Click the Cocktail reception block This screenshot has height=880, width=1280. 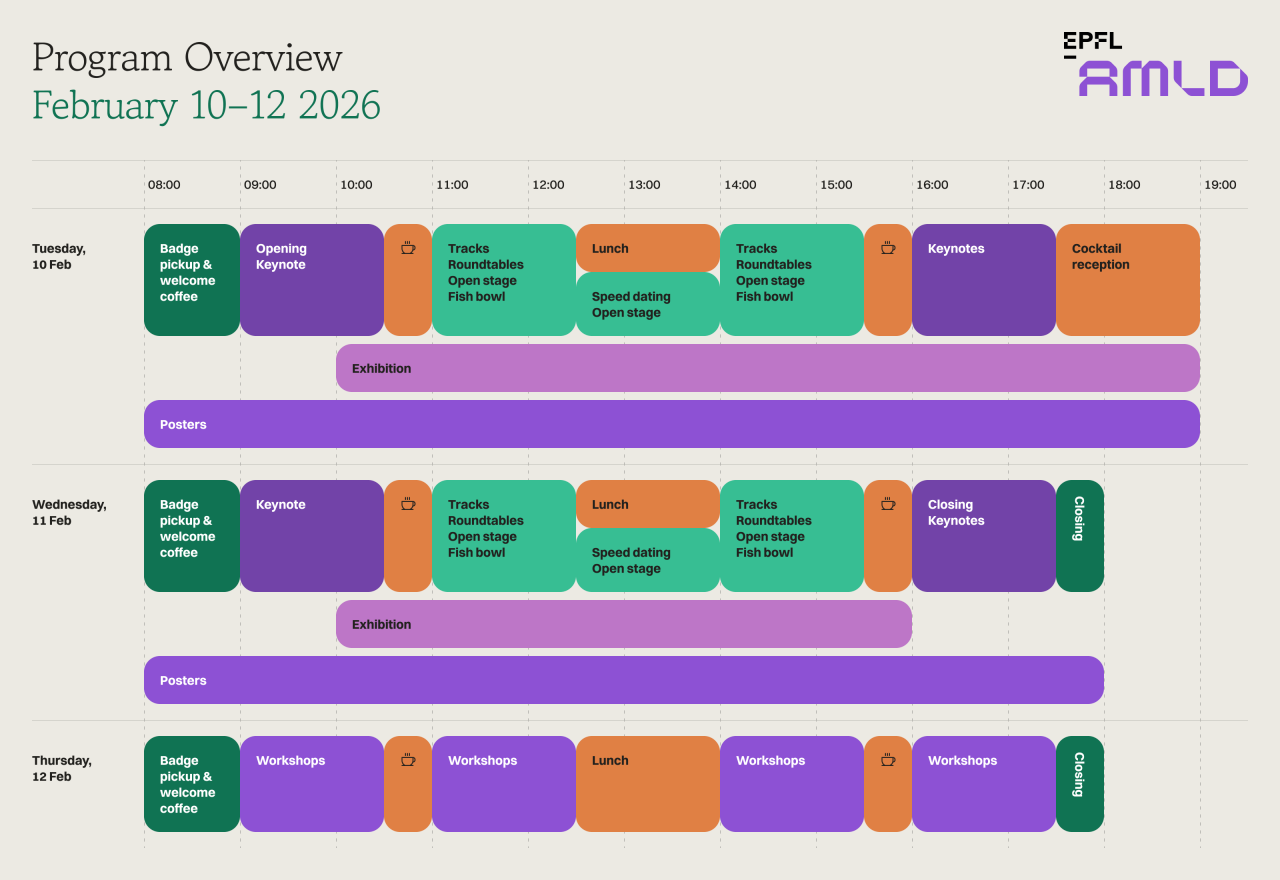point(1128,280)
